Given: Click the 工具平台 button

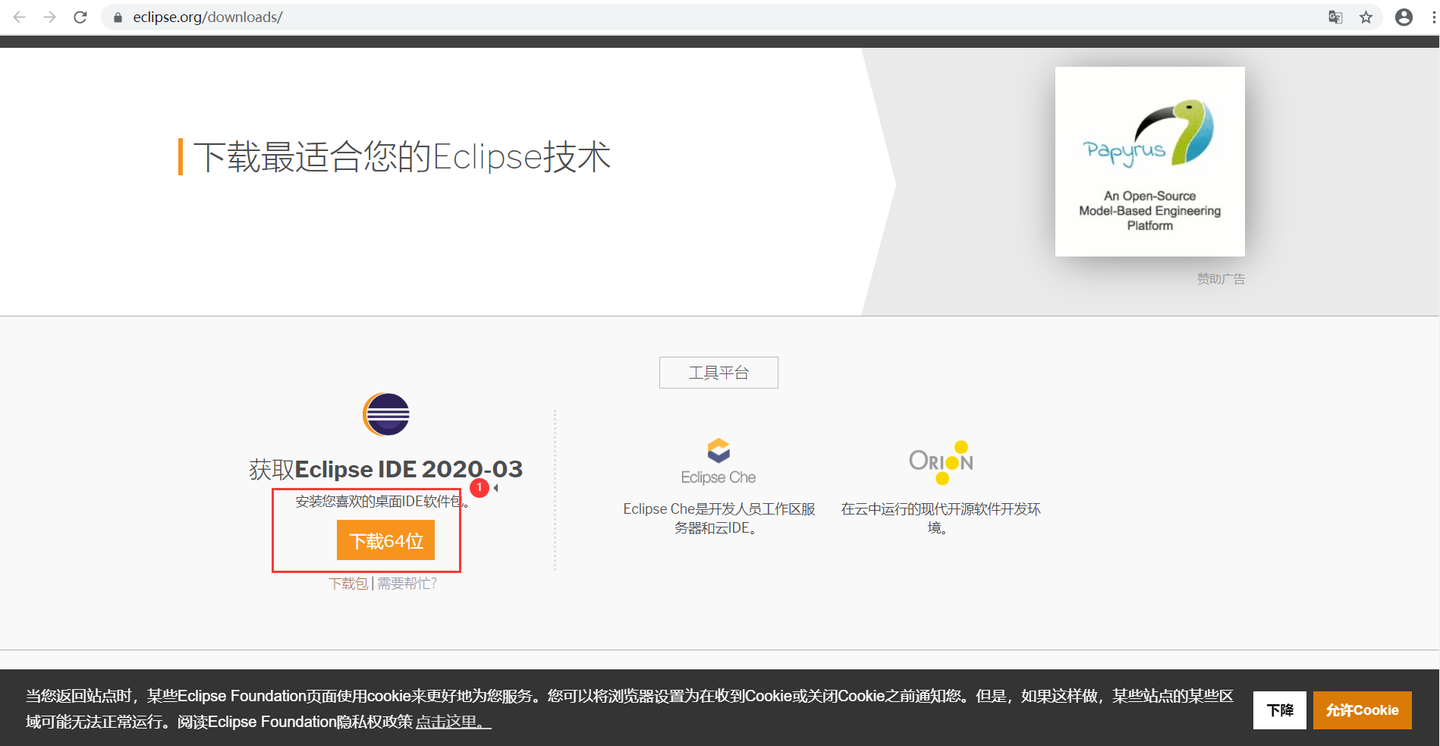Looking at the screenshot, I should pos(718,372).
